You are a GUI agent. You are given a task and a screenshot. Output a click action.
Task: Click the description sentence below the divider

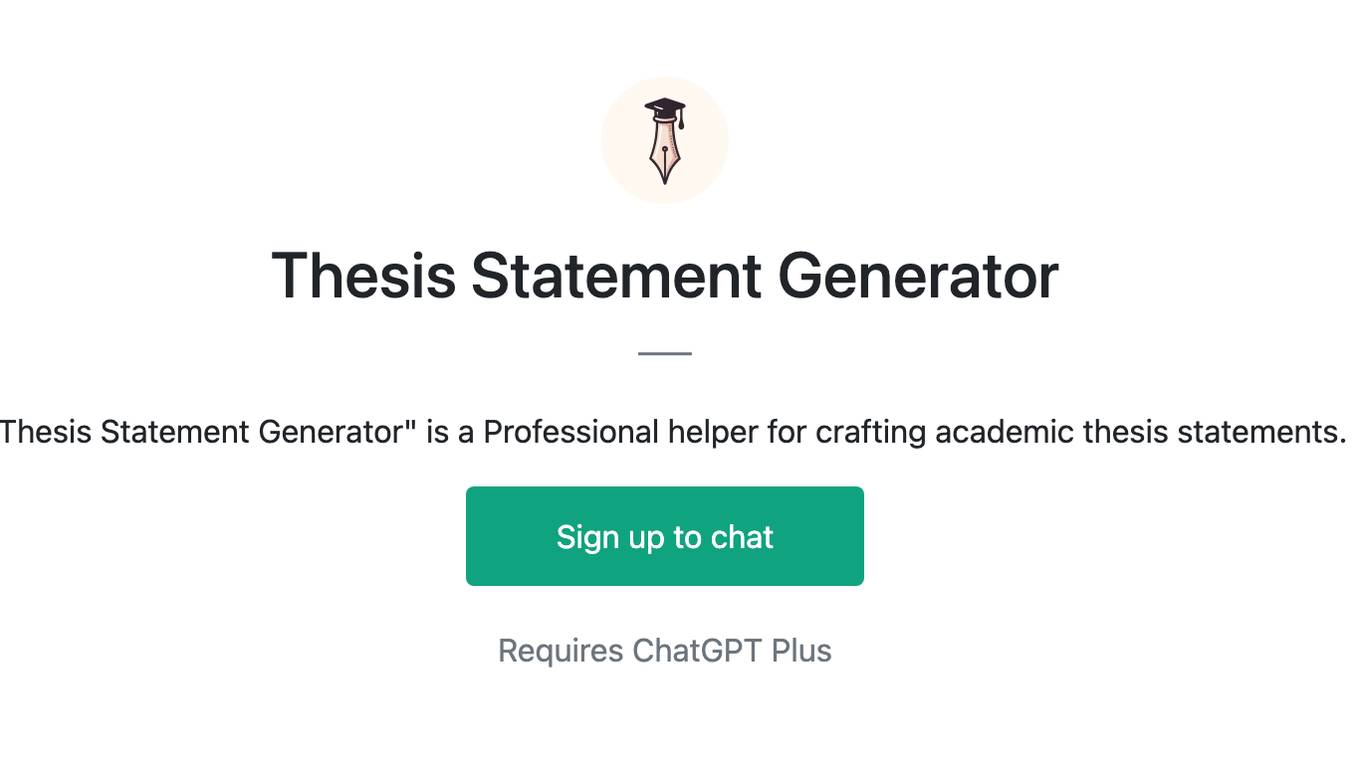pos(673,432)
